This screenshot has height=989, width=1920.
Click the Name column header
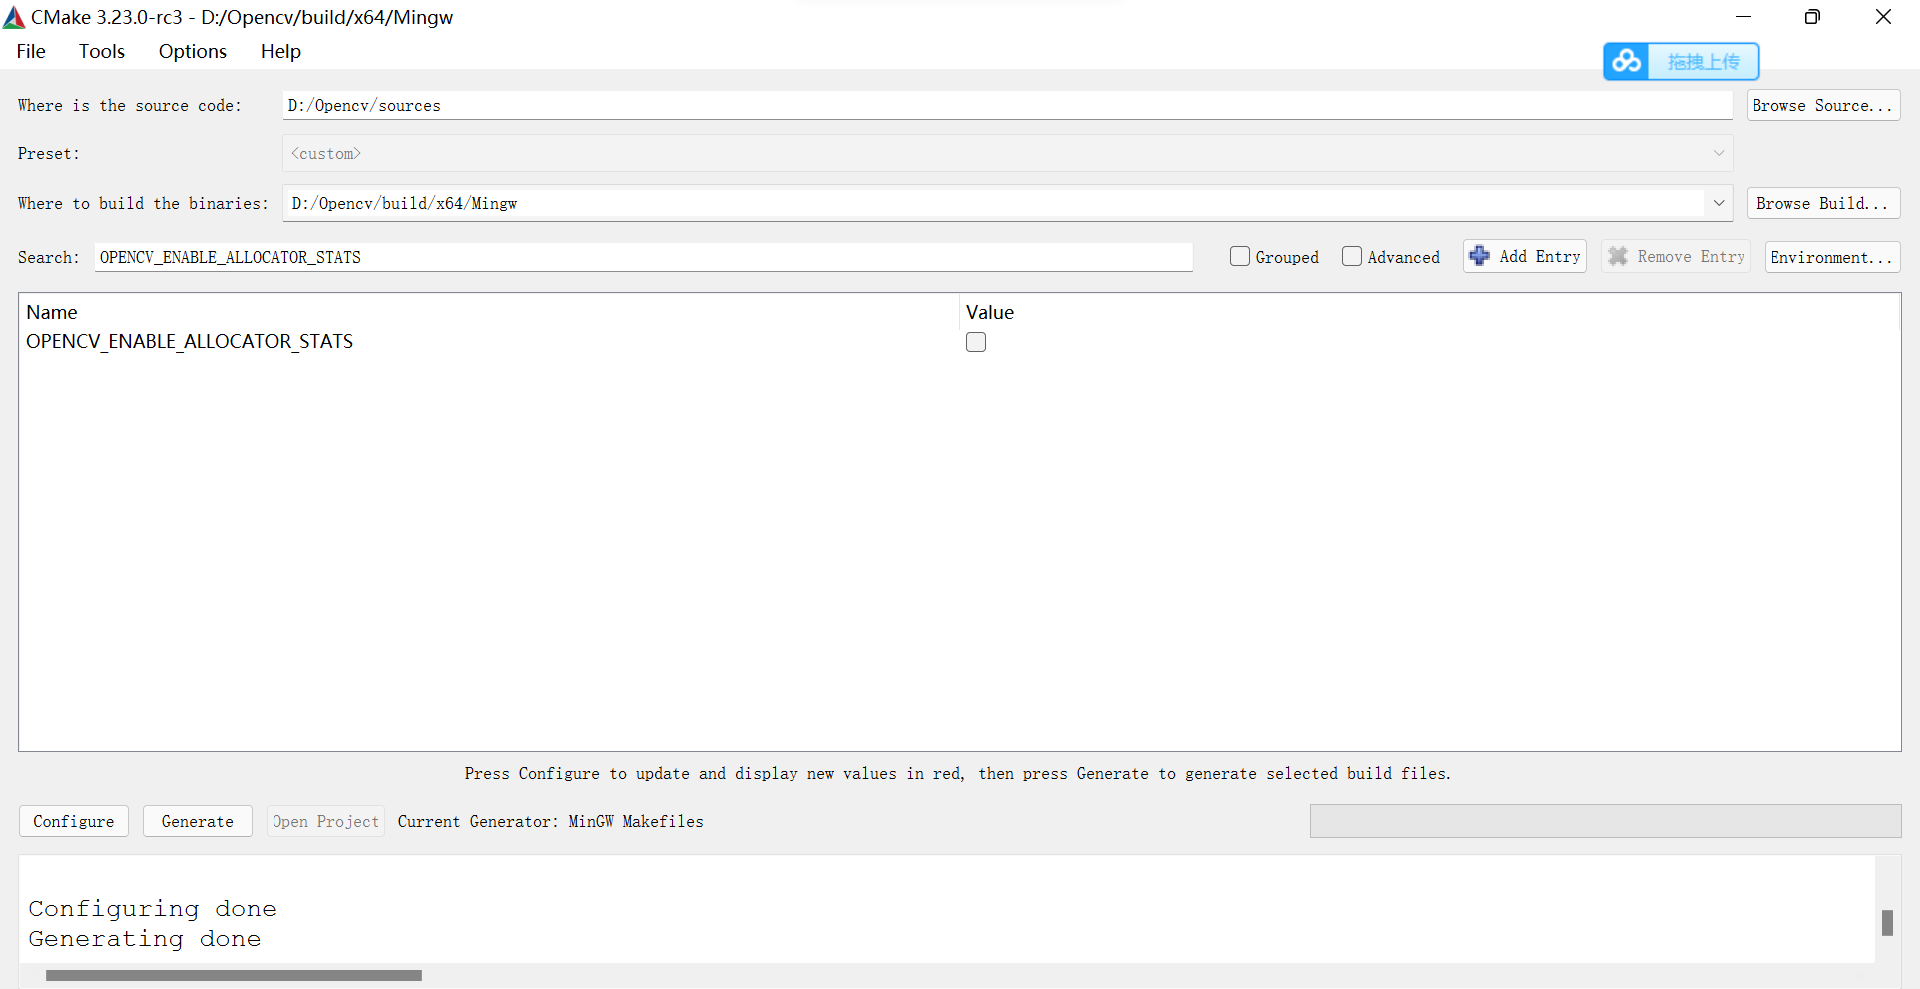[52, 312]
